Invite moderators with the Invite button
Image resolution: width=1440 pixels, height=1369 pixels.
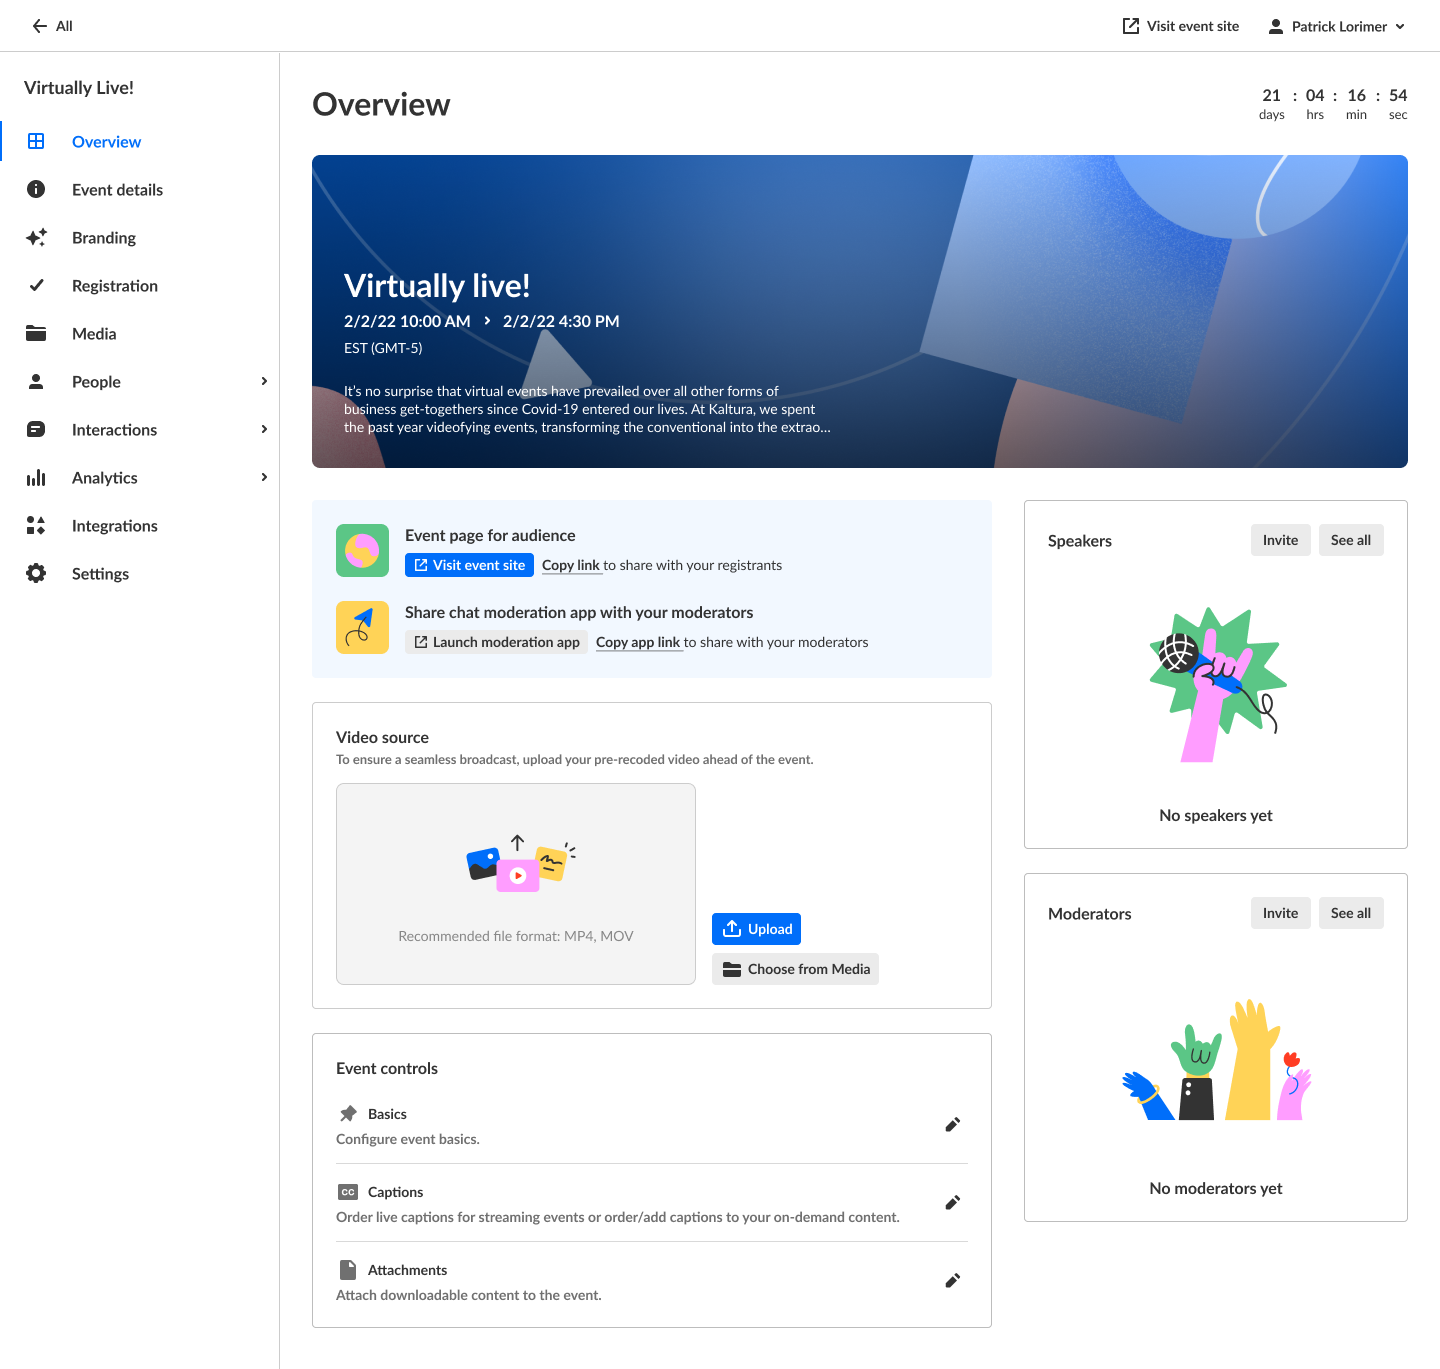pos(1280,913)
